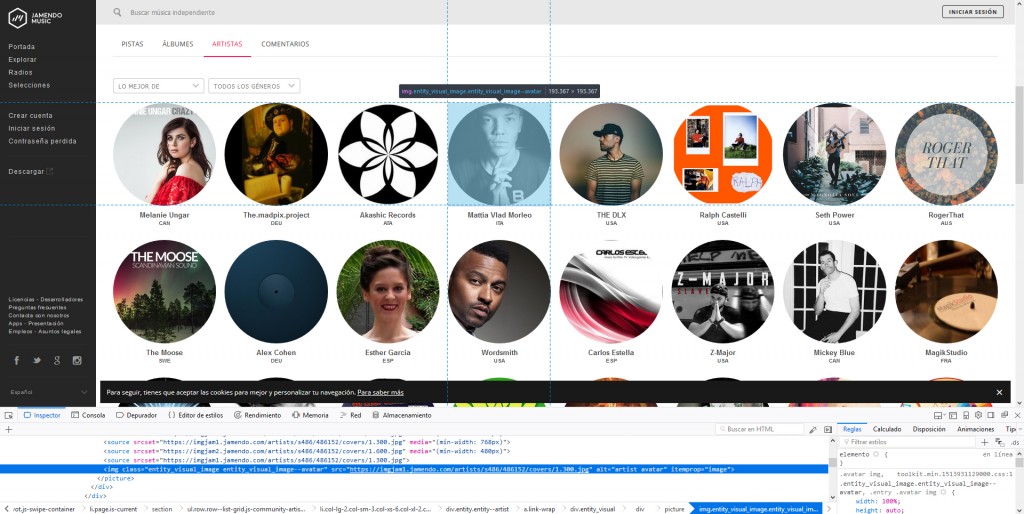This screenshot has height=514, width=1024.
Task: Click the add new rule plus icon
Action: 984,441
